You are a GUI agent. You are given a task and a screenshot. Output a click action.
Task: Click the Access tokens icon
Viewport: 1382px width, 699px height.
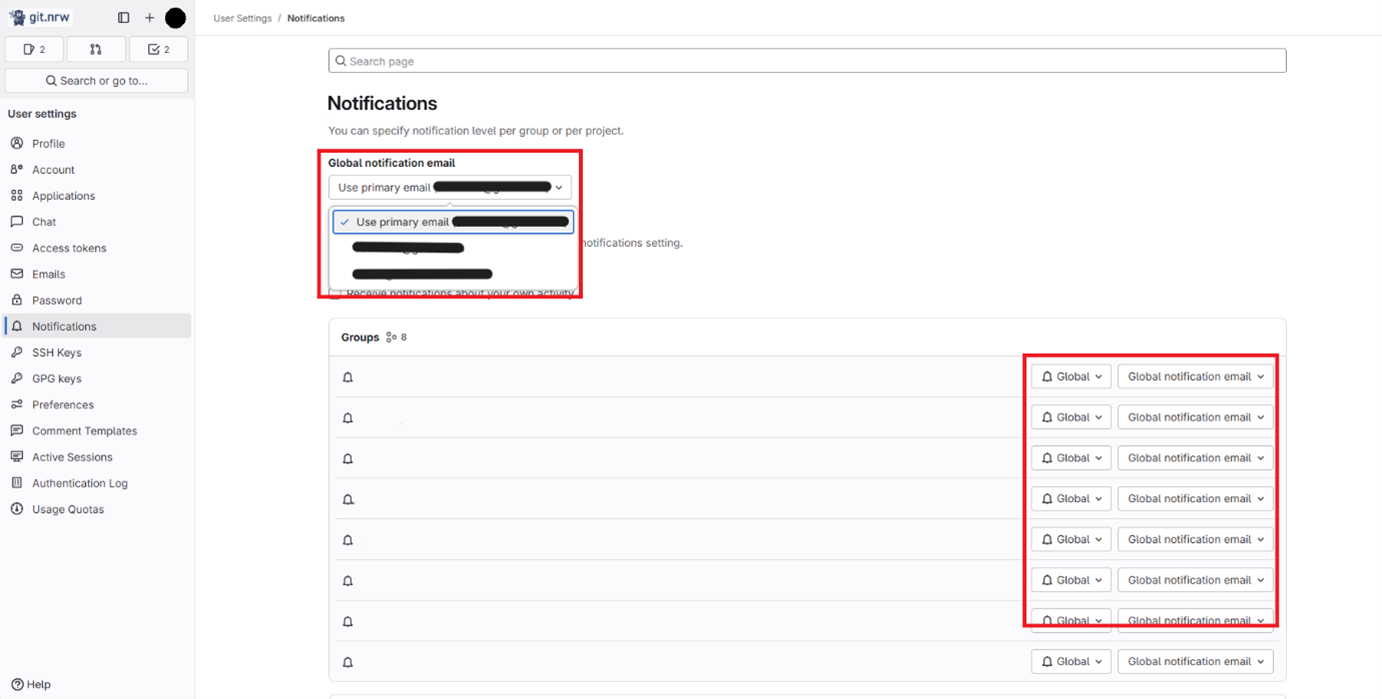[17, 247]
